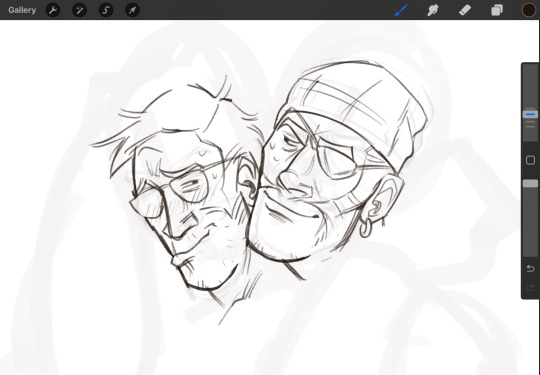
Task: Open the Adjustments magic wand menu
Action: [79, 10]
